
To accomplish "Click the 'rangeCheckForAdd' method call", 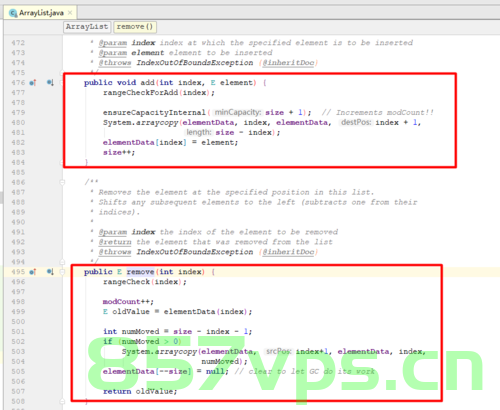I will 141,93.
